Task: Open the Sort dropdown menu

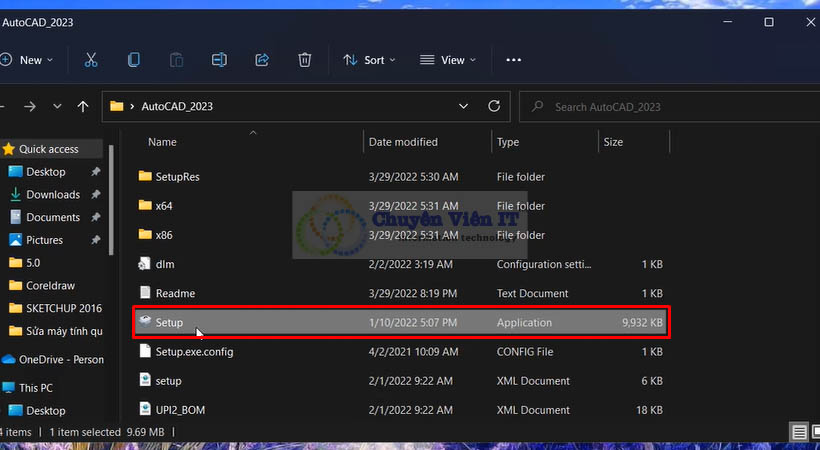Action: tap(369, 60)
